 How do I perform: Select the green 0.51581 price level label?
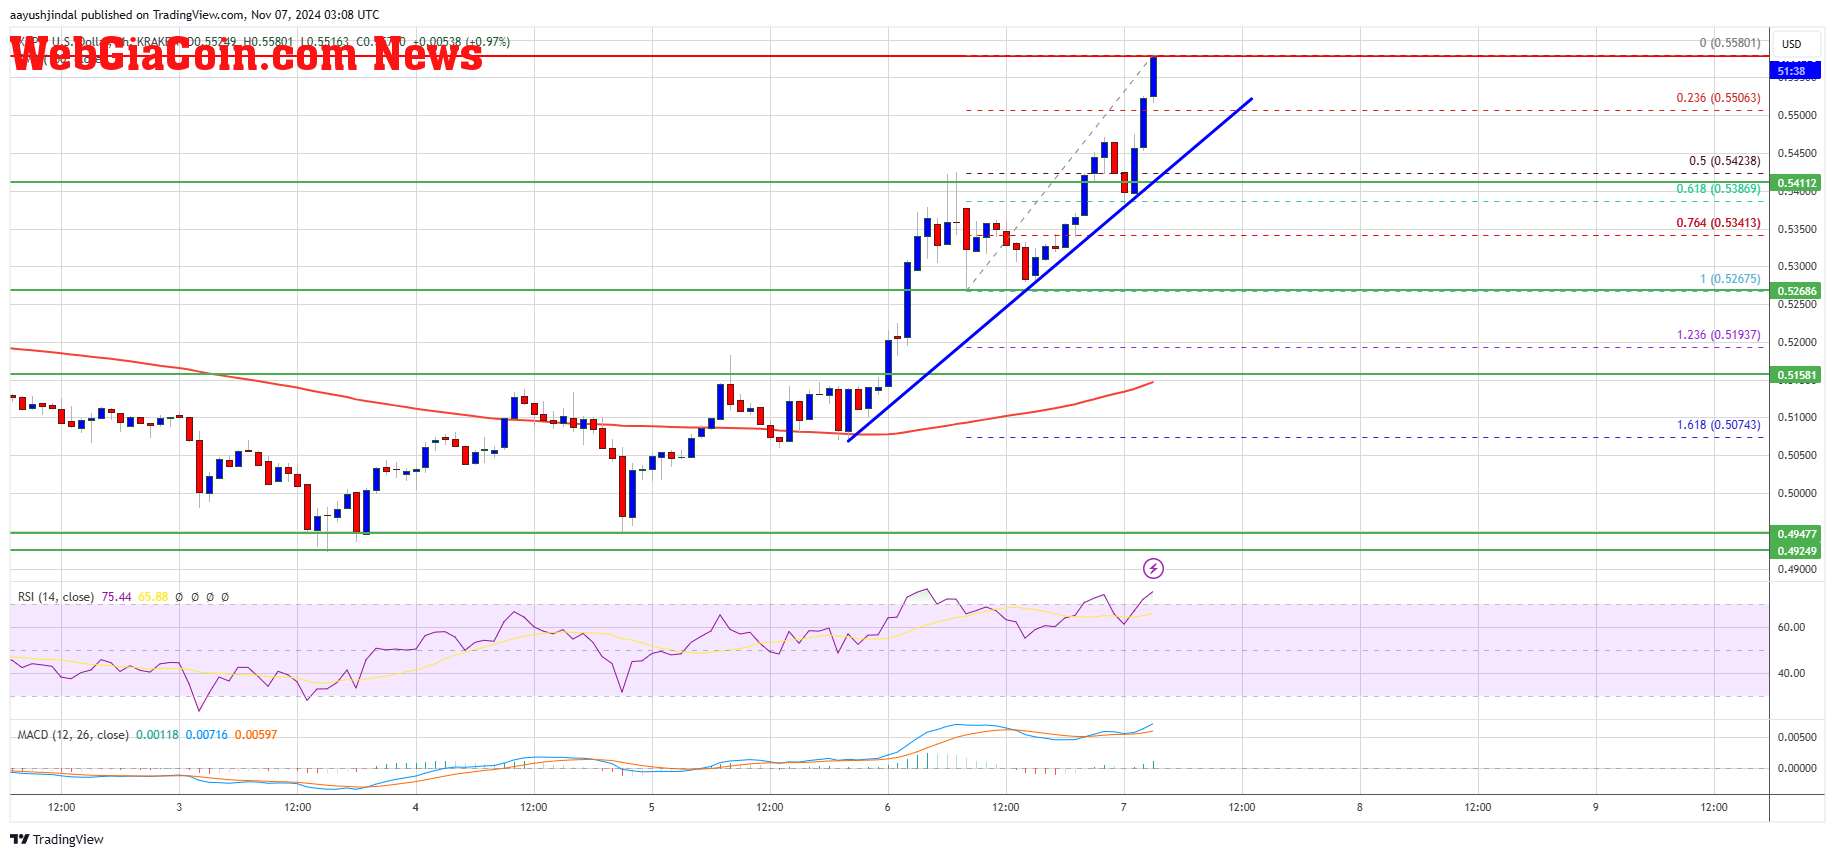[1796, 375]
